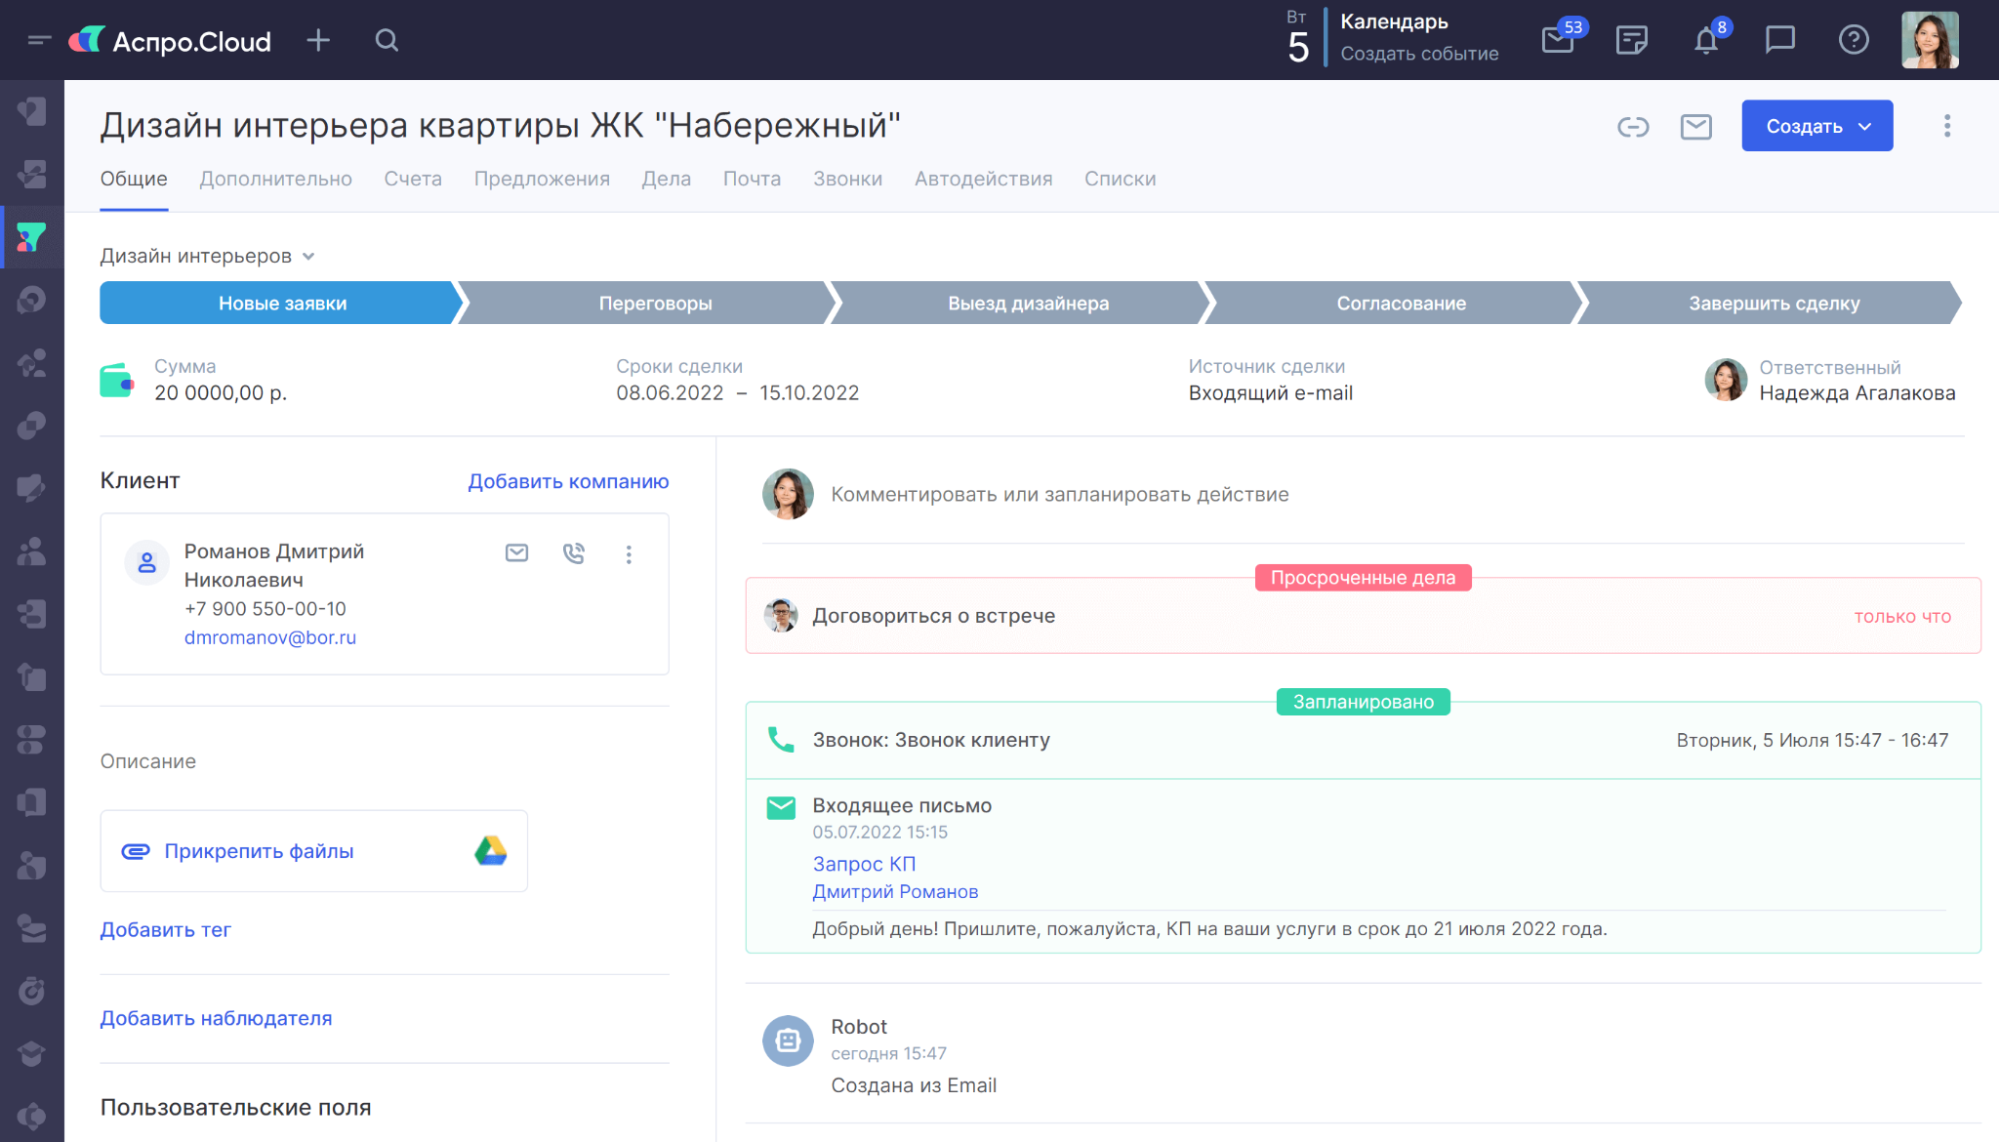Attach from Google Drive icon
Viewport: 1999px width, 1143px height.
pyautogui.click(x=490, y=851)
